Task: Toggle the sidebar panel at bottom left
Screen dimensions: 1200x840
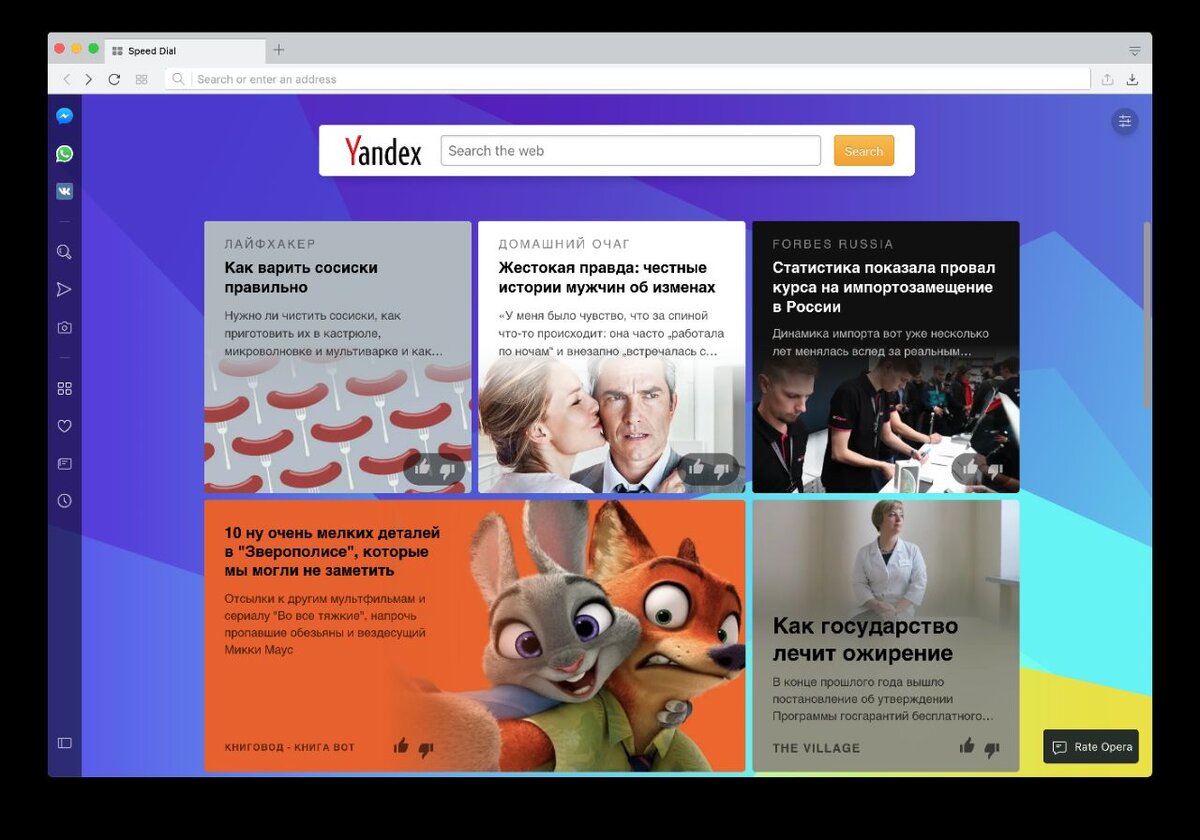Action: (x=64, y=743)
